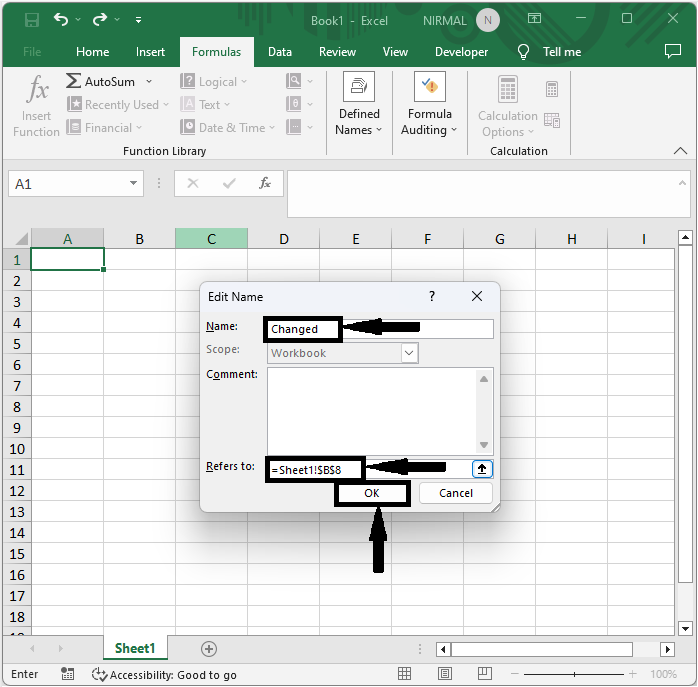Select the Sheet1 tab
The width and height of the screenshot is (698, 687).
135,648
